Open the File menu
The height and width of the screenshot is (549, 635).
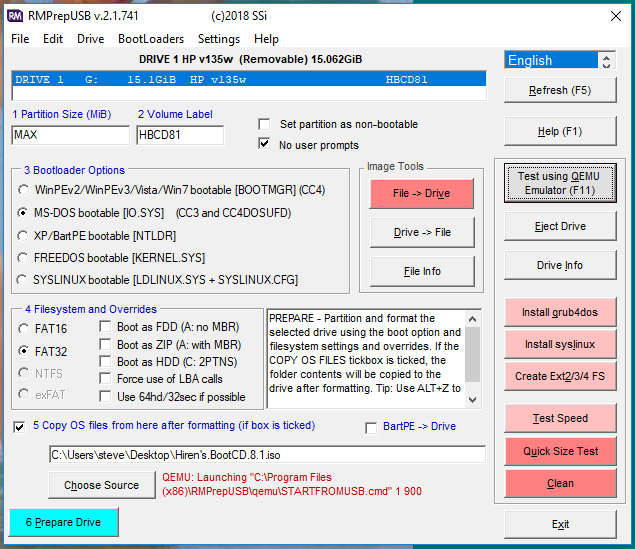pyautogui.click(x=20, y=39)
